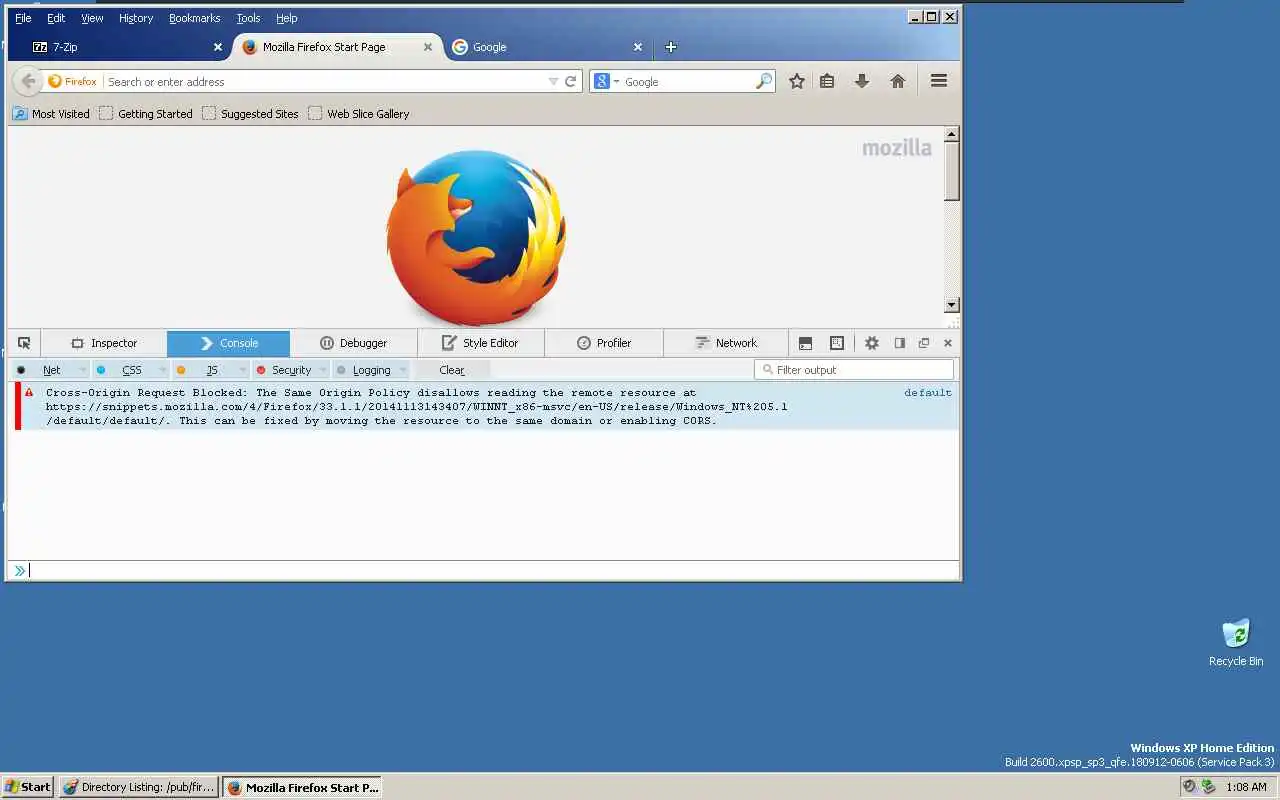The height and width of the screenshot is (800, 1280).
Task: Toggle the split console icon
Action: point(805,343)
